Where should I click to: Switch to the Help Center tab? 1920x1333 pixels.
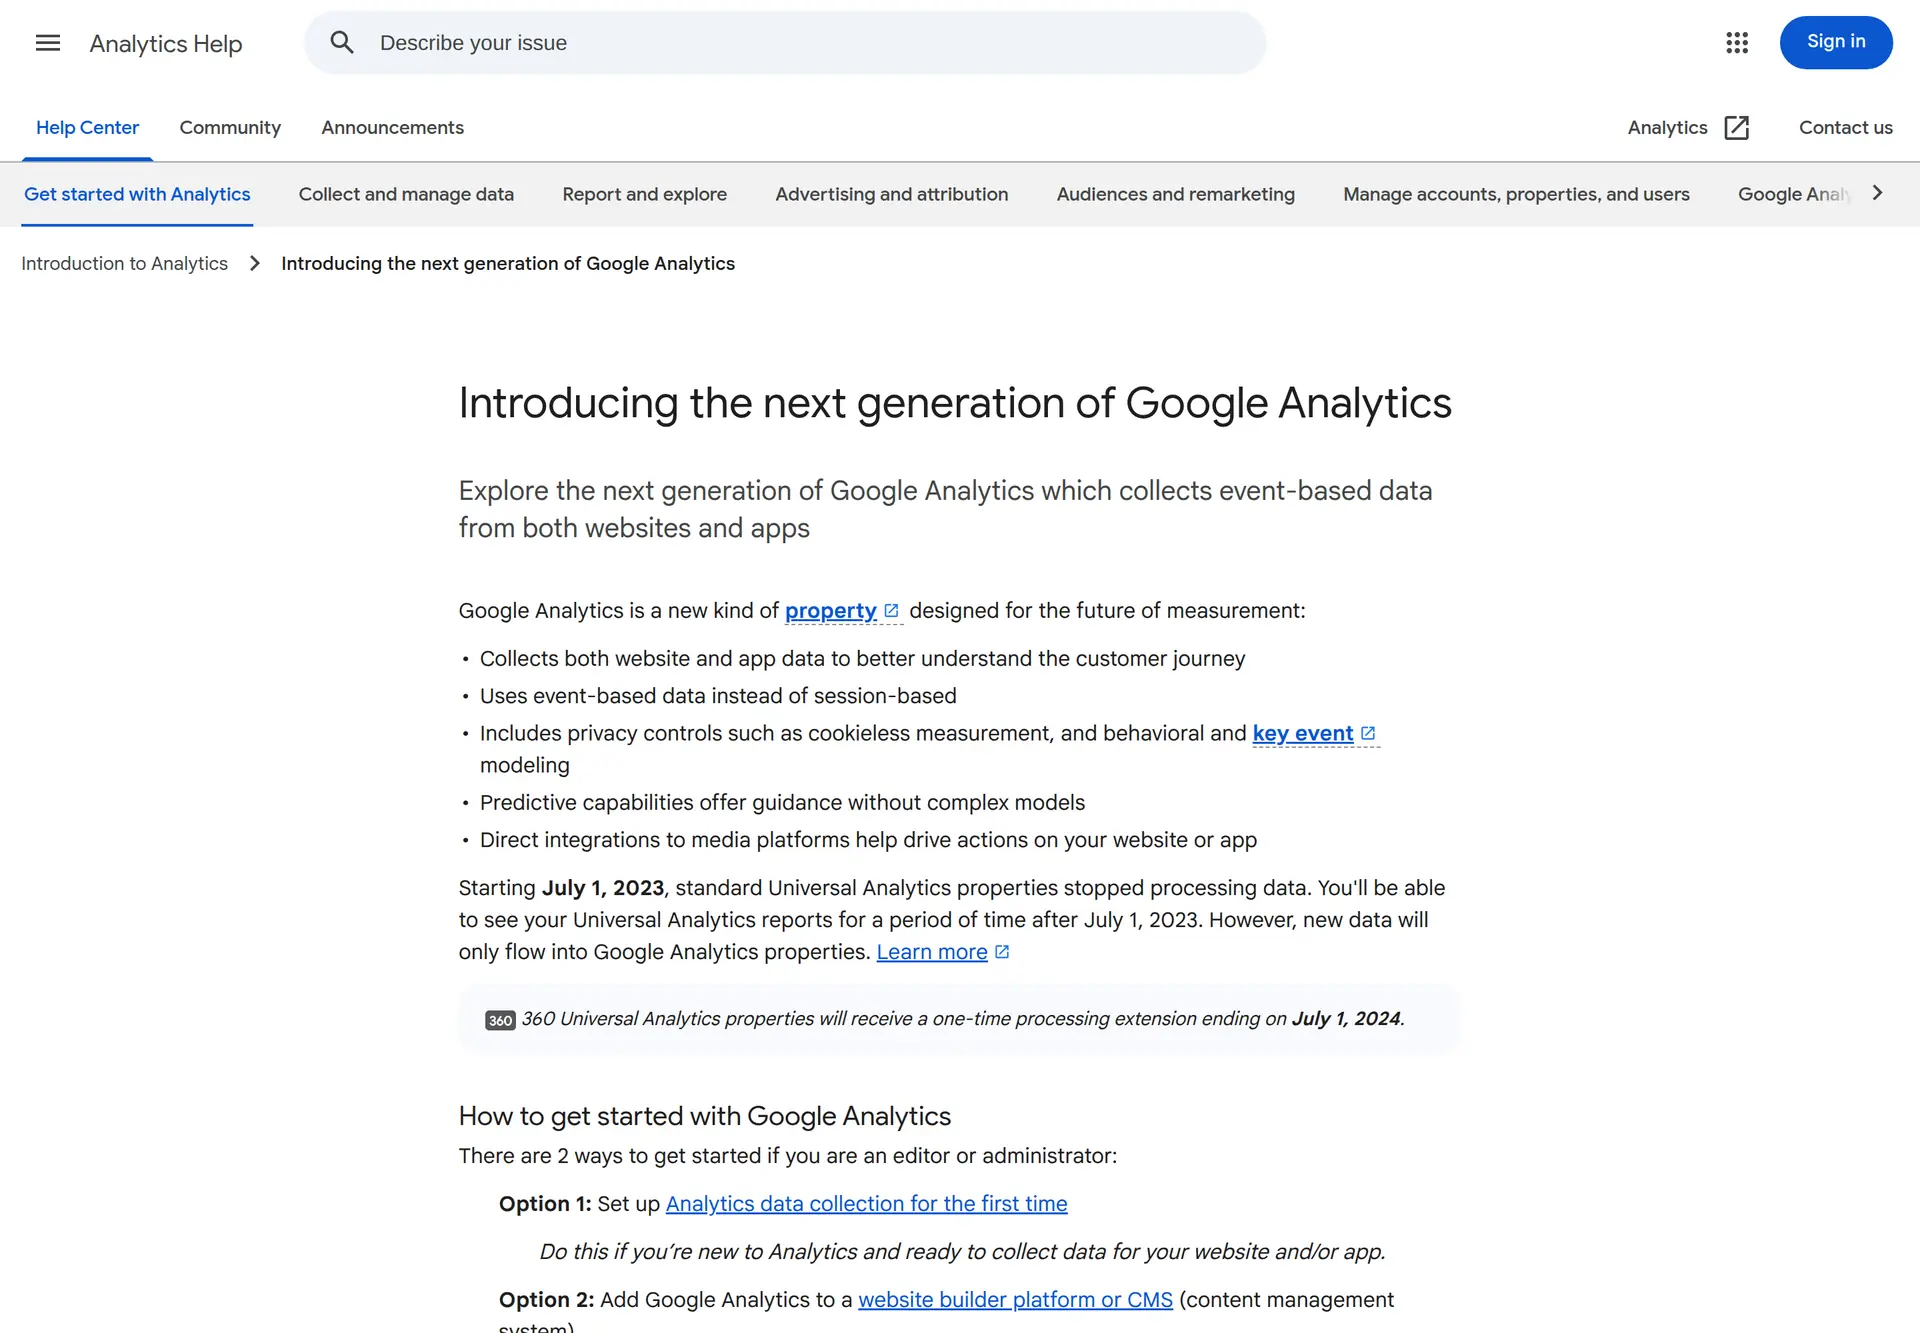tap(87, 128)
